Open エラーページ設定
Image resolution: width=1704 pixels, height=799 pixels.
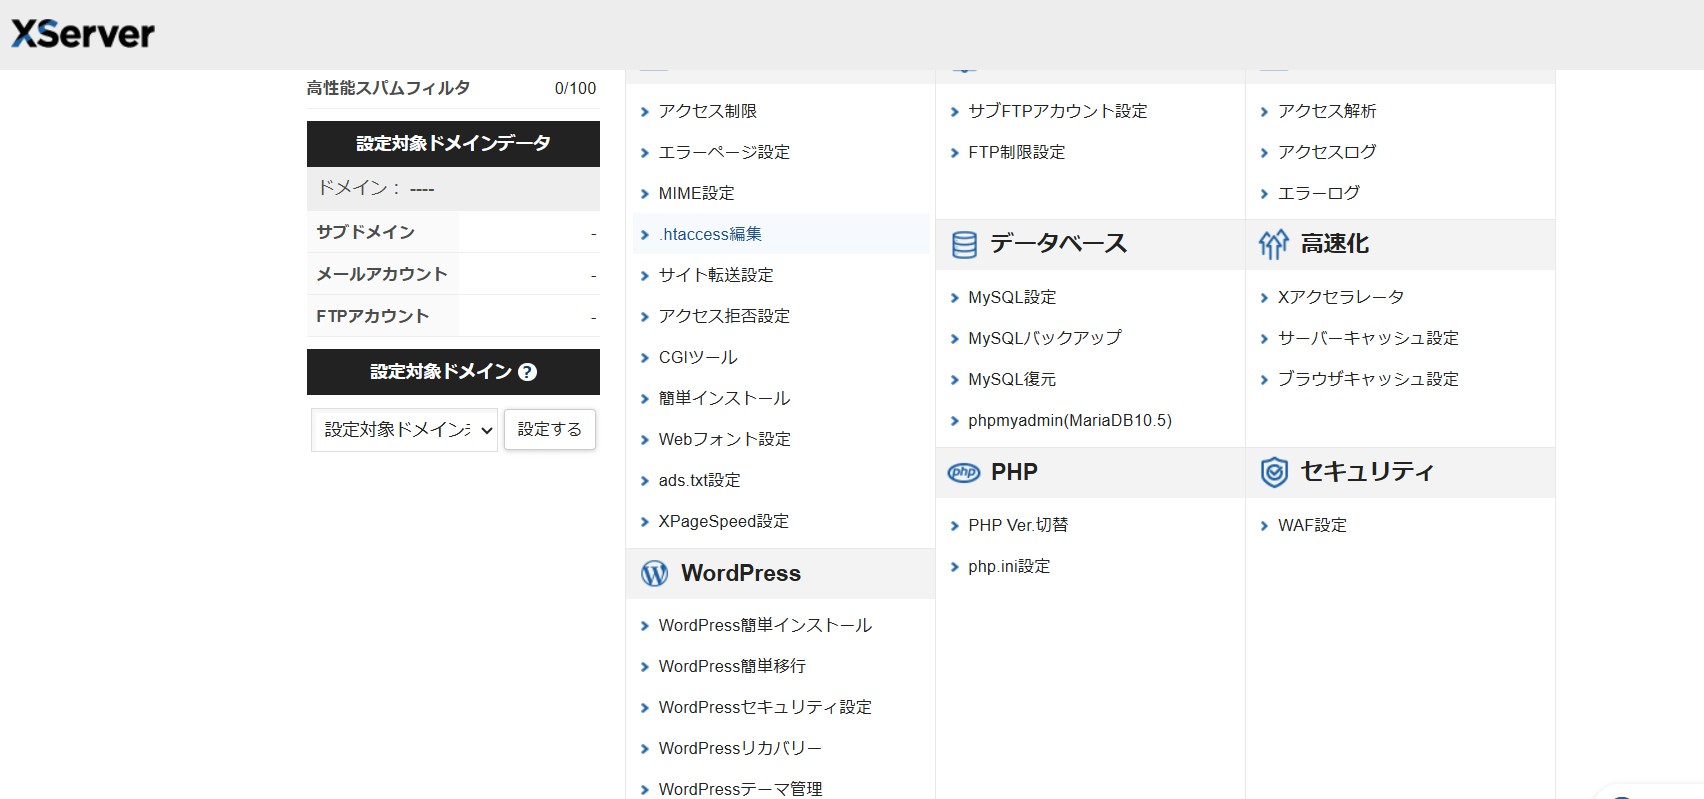tap(724, 152)
